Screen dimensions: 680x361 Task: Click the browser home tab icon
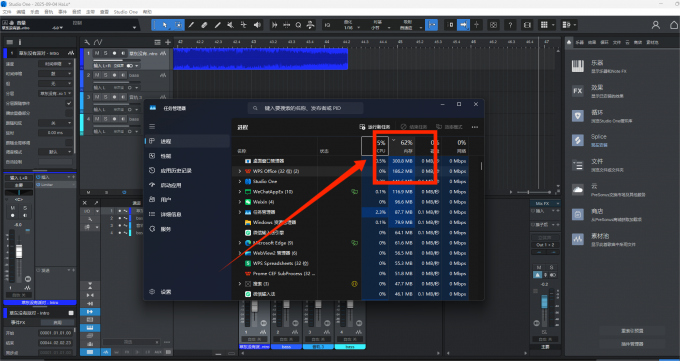(x=569, y=42)
